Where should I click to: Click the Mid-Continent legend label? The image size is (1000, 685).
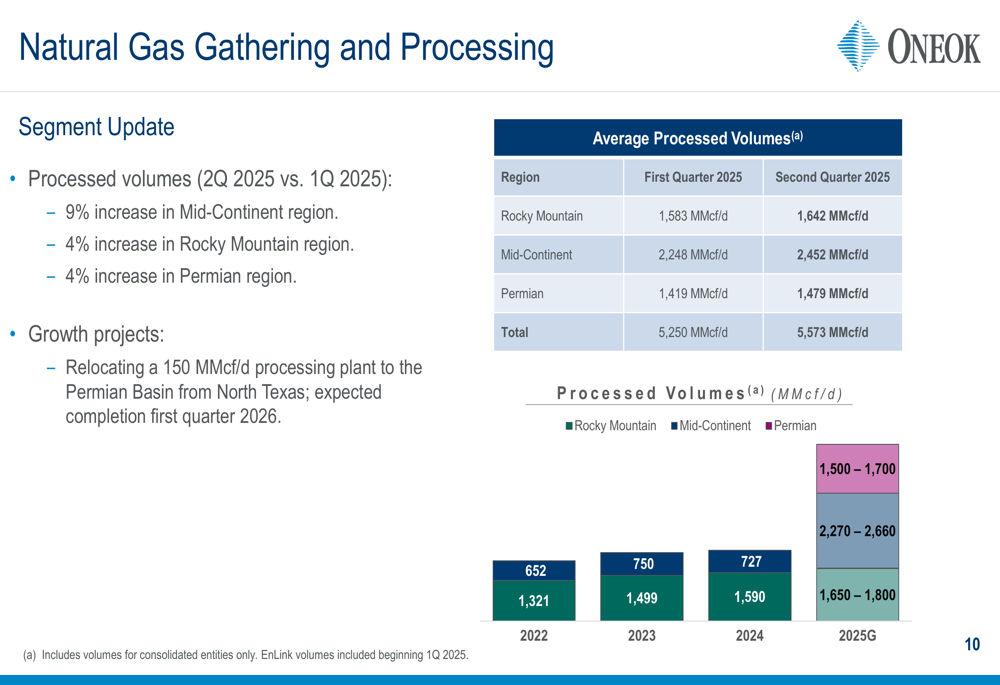716,426
